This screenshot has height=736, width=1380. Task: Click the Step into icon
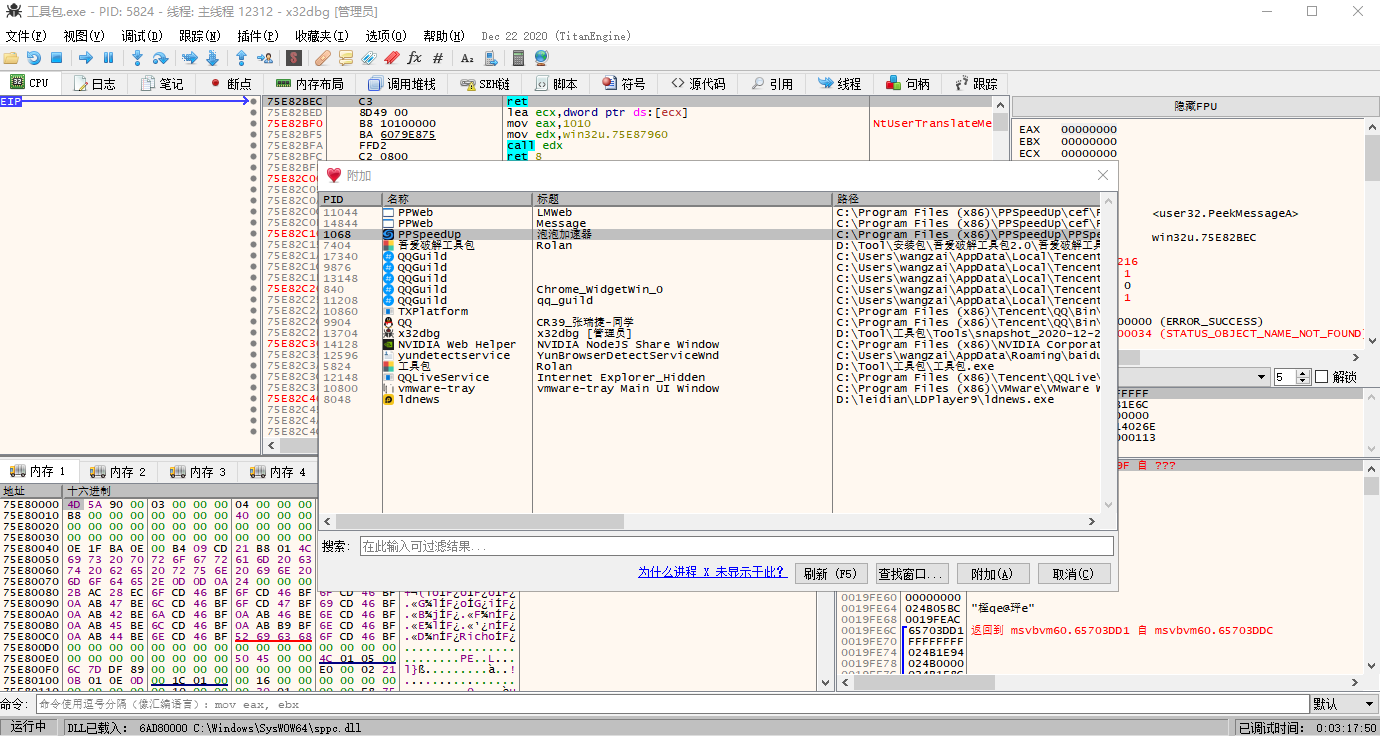click(137, 58)
